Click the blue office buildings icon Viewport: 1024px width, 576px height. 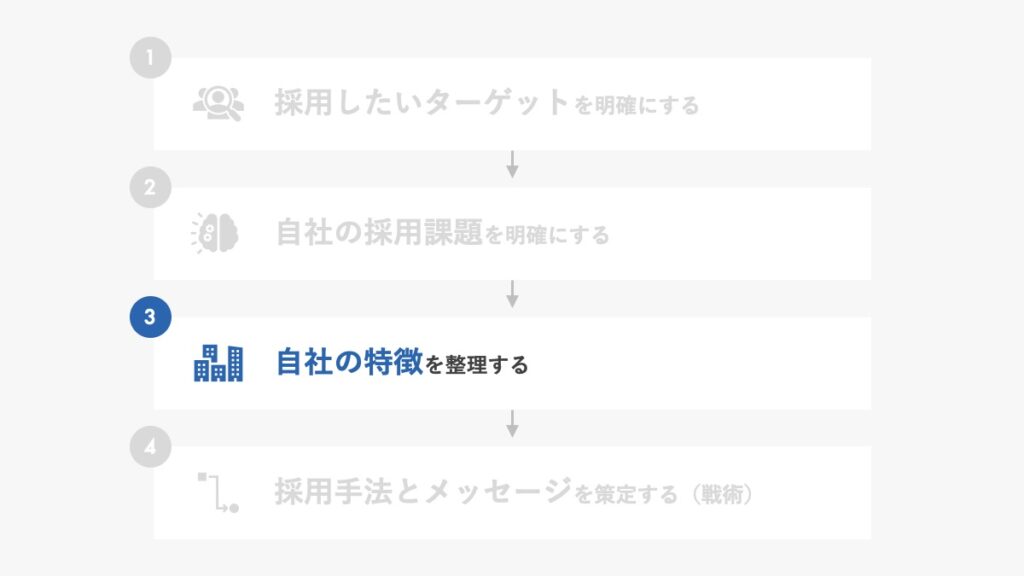tap(218, 363)
